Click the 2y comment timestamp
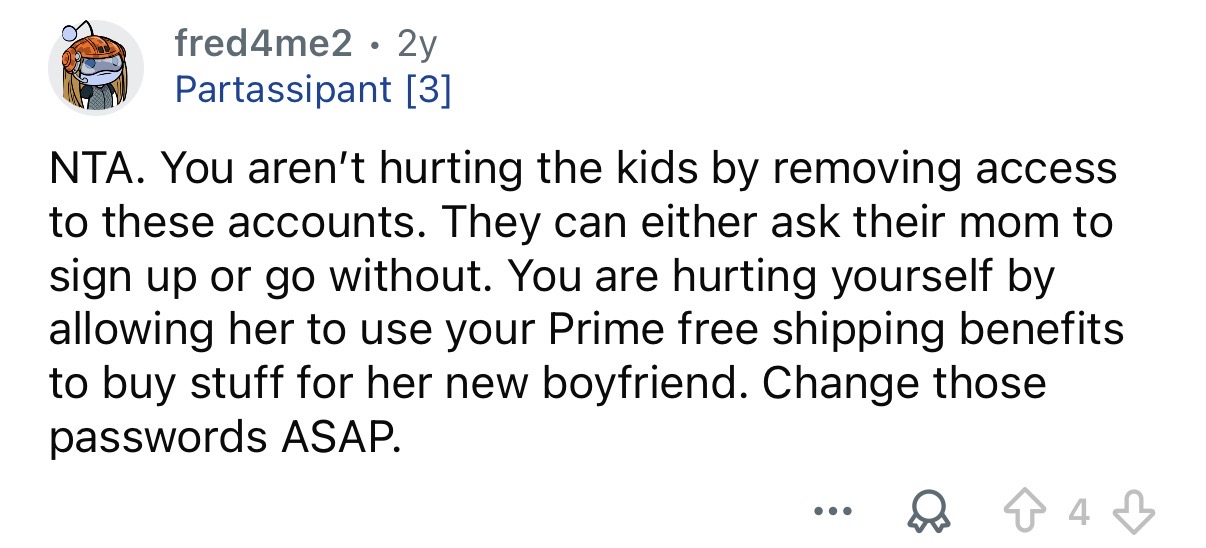Viewport: 1206px width, 548px height. (418, 43)
